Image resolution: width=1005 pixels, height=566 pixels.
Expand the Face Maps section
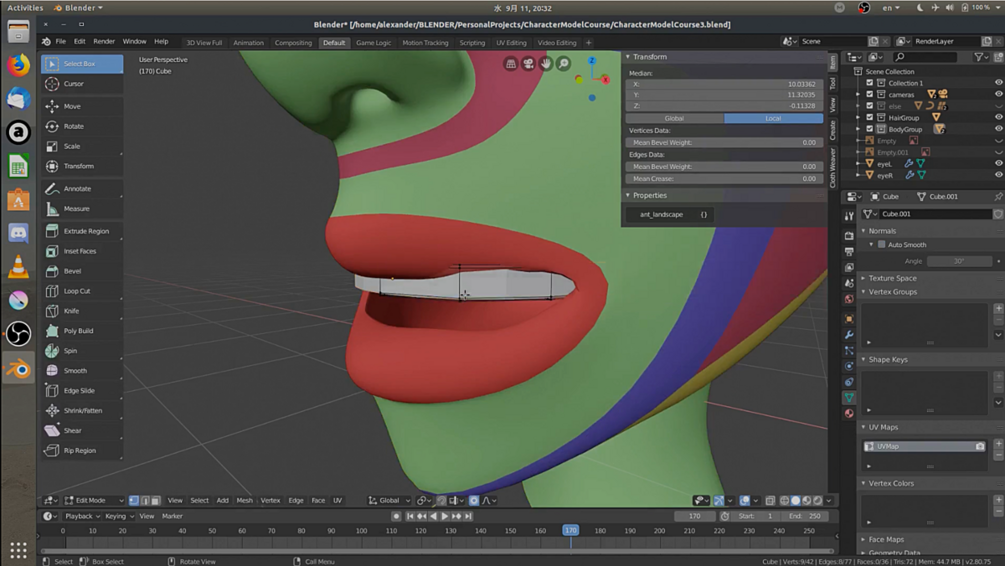click(x=864, y=540)
